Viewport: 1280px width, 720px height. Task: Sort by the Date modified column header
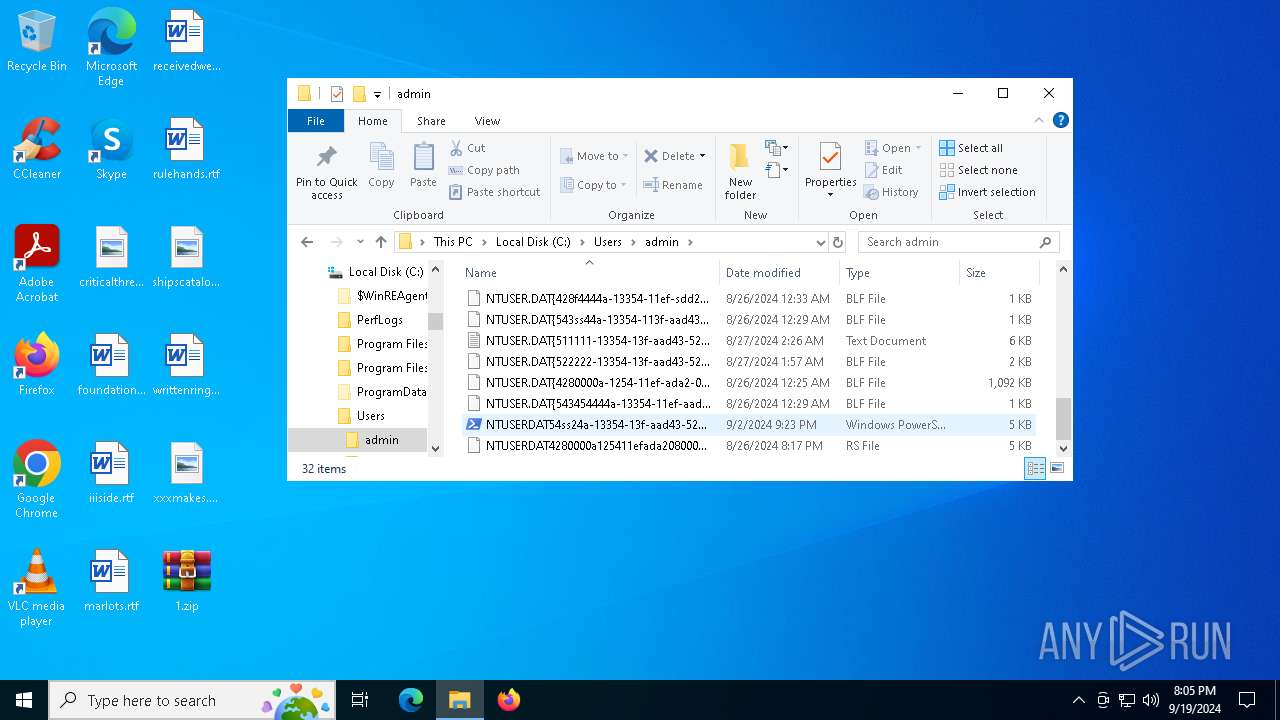click(779, 273)
